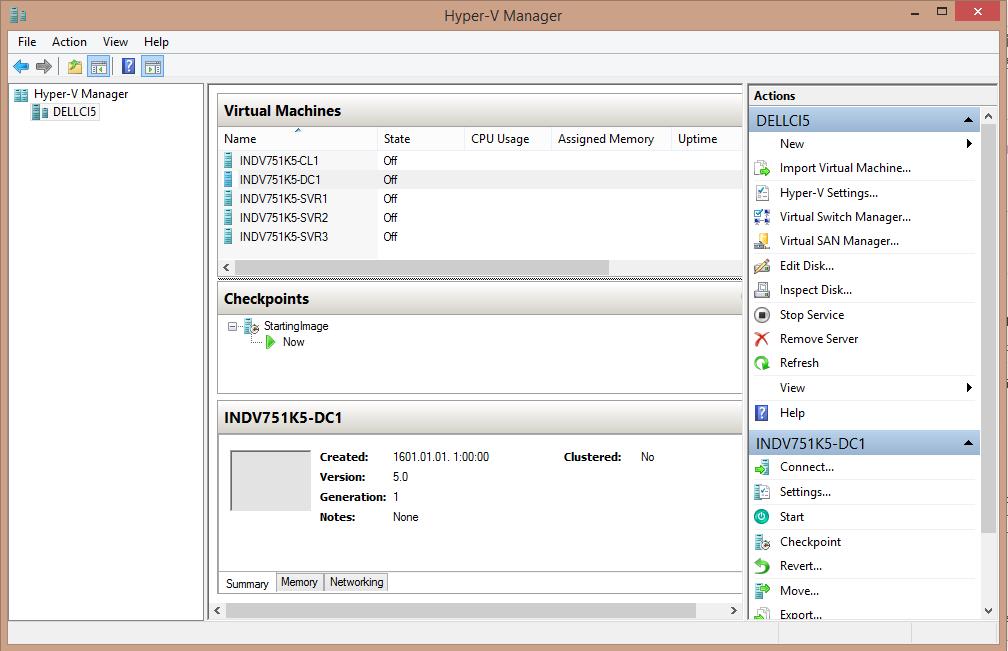Click the Move icon in Actions pane
This screenshot has width=1008, height=651.
762,591
